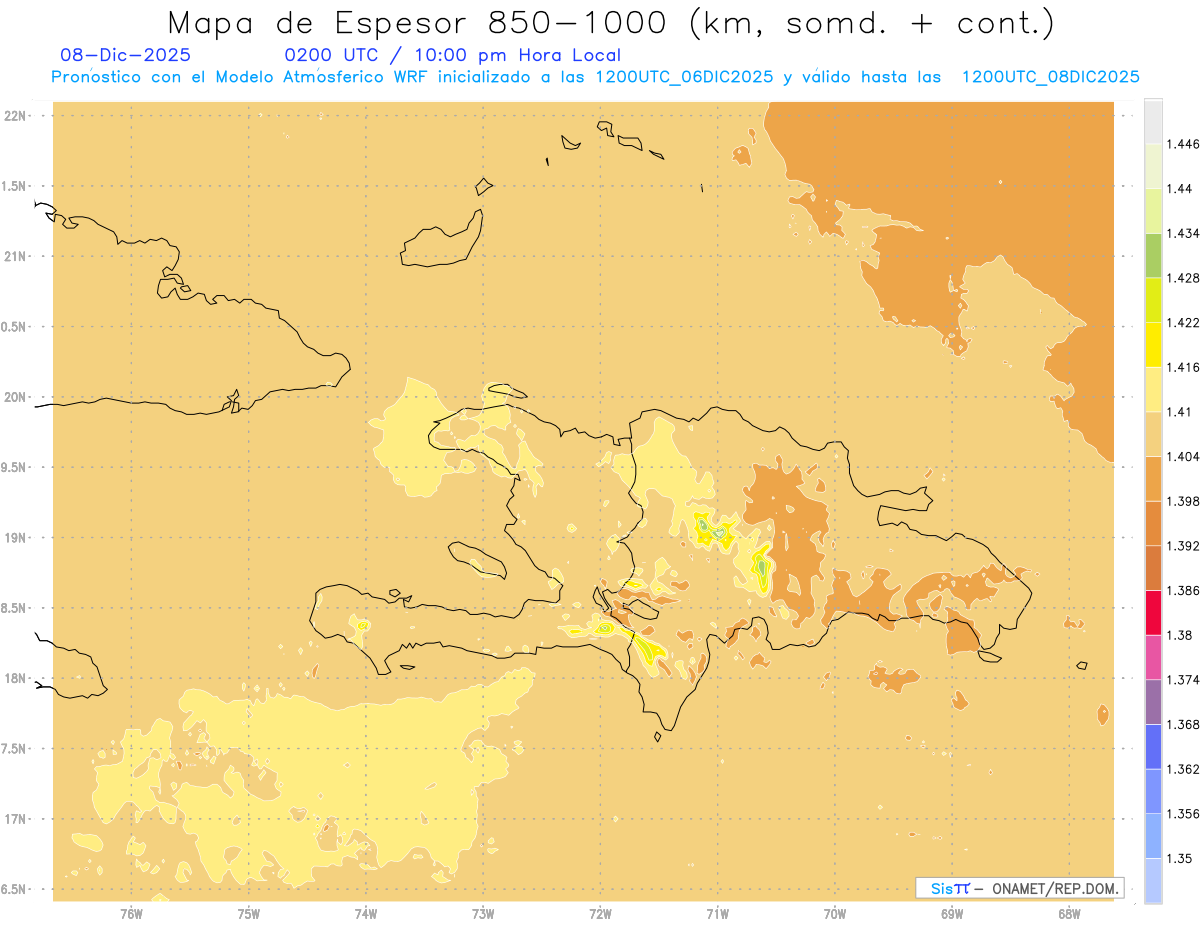
Task: Click the time text '0200 UTC / 10:00 pm Hora Local'
Action: pyautogui.click(x=453, y=56)
